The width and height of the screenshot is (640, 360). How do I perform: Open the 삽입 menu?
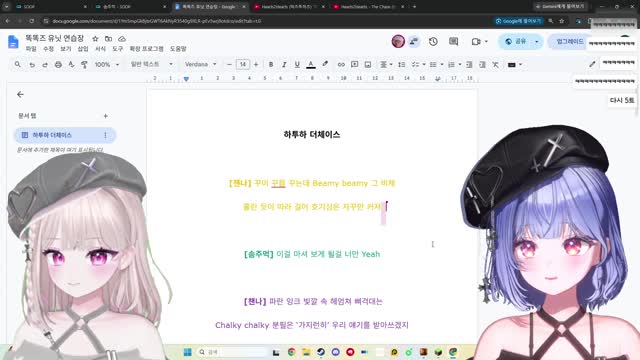click(x=83, y=49)
